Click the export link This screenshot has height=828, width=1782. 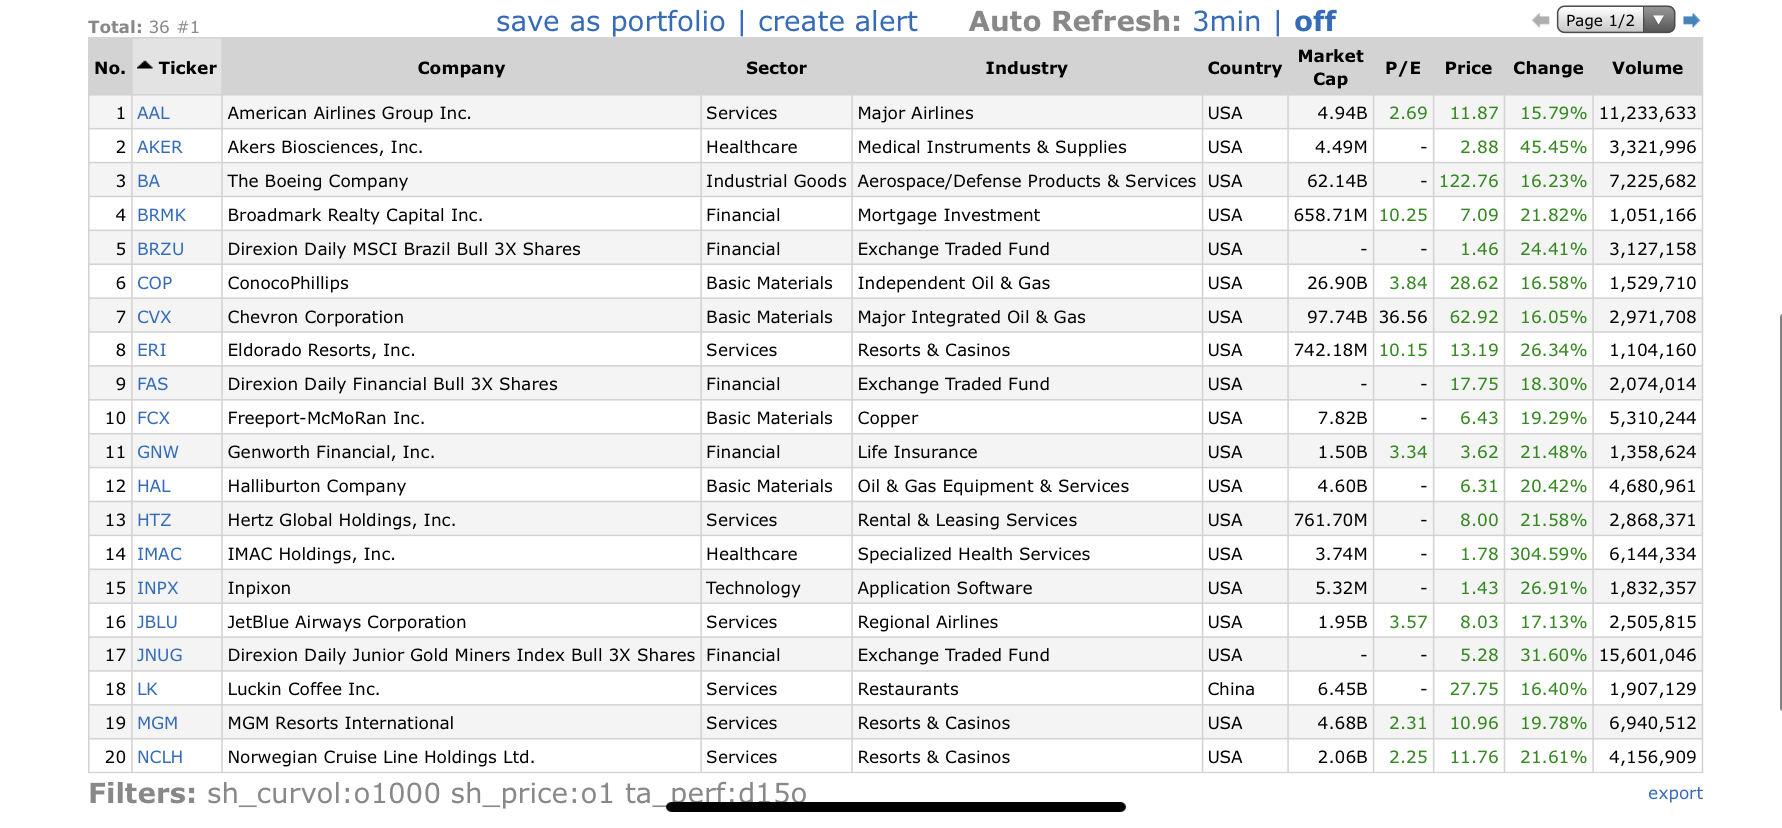click(x=1675, y=793)
